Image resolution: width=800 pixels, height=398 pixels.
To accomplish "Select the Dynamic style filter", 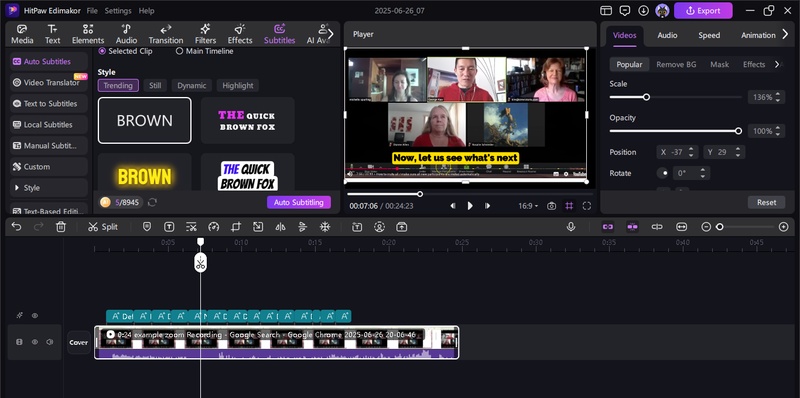I will (x=192, y=86).
